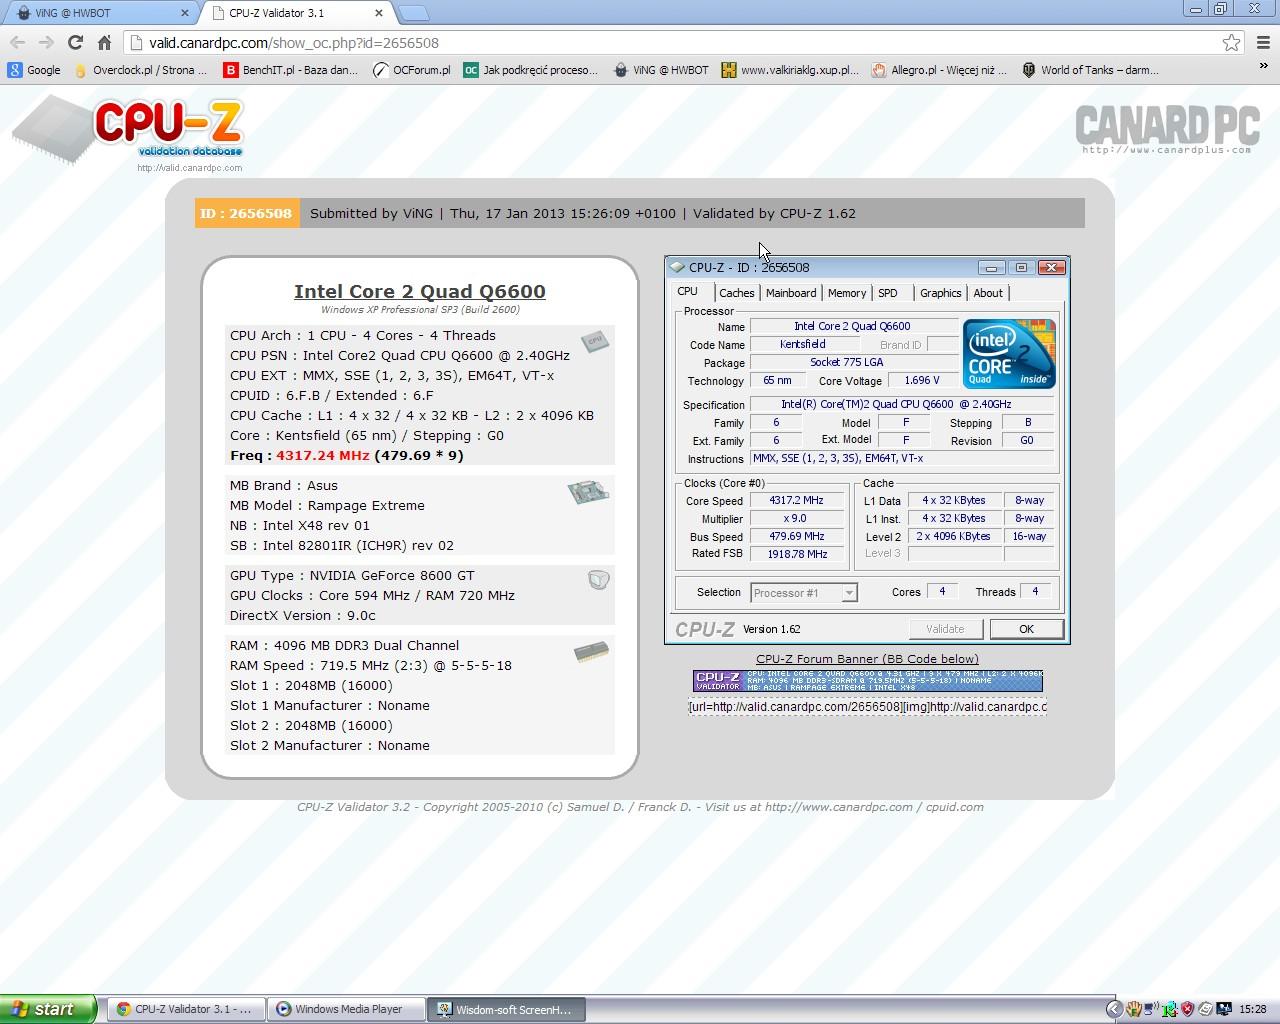1280x1024 pixels.
Task: Open the SPD tab in CPU-Z
Action: [888, 293]
